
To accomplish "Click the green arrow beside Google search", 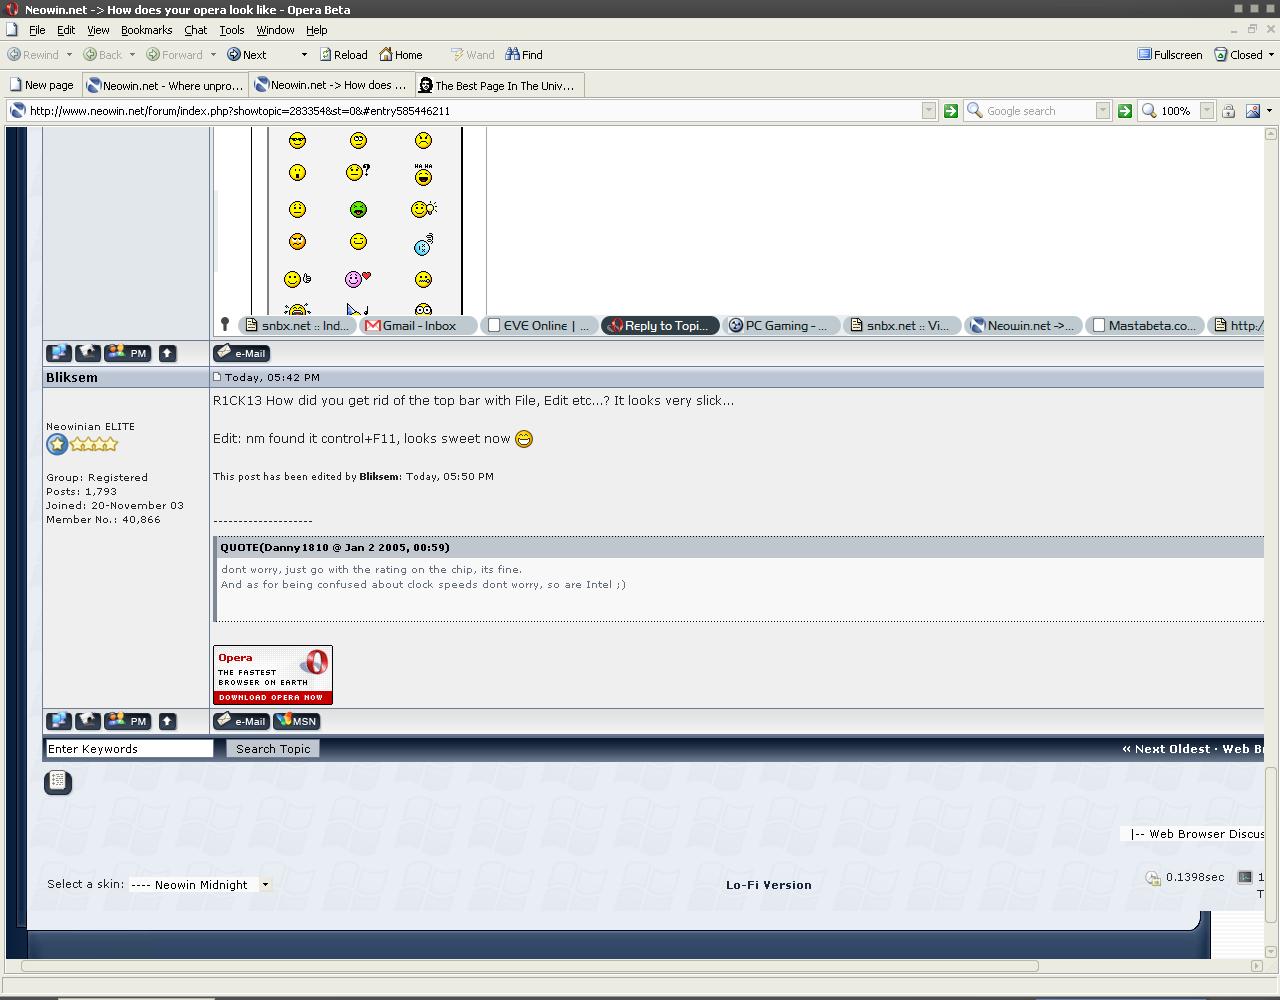I will point(1125,111).
